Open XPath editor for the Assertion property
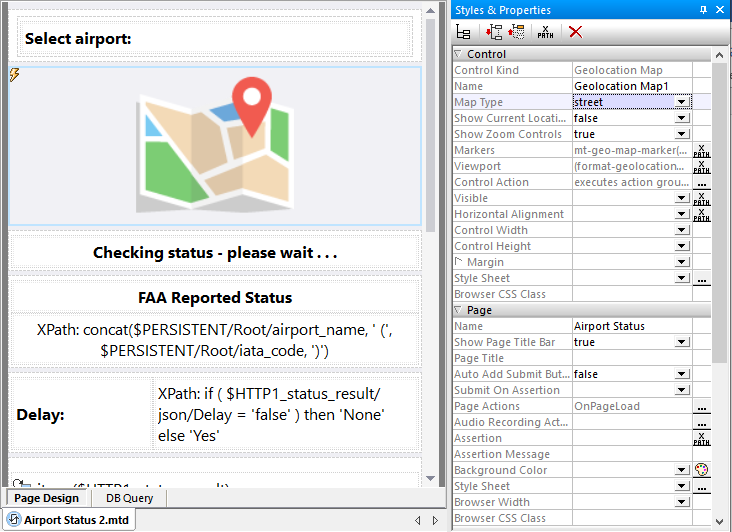The width and height of the screenshot is (732, 532). (701, 438)
